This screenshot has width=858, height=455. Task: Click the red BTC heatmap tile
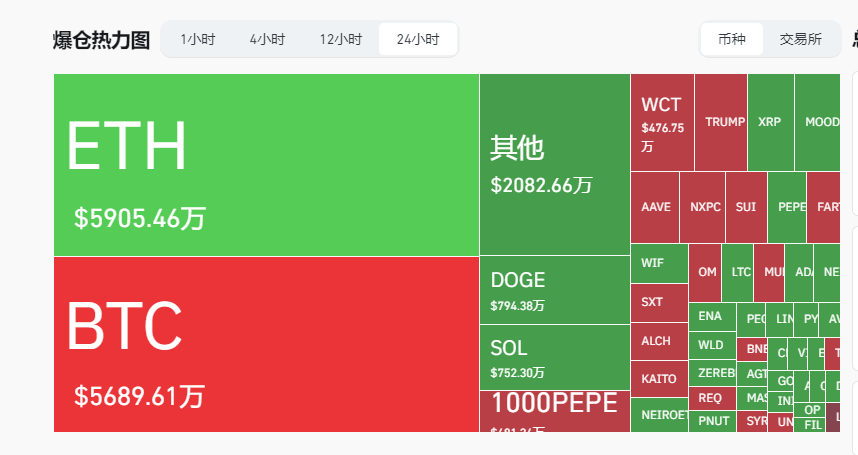pyautogui.click(x=266, y=344)
